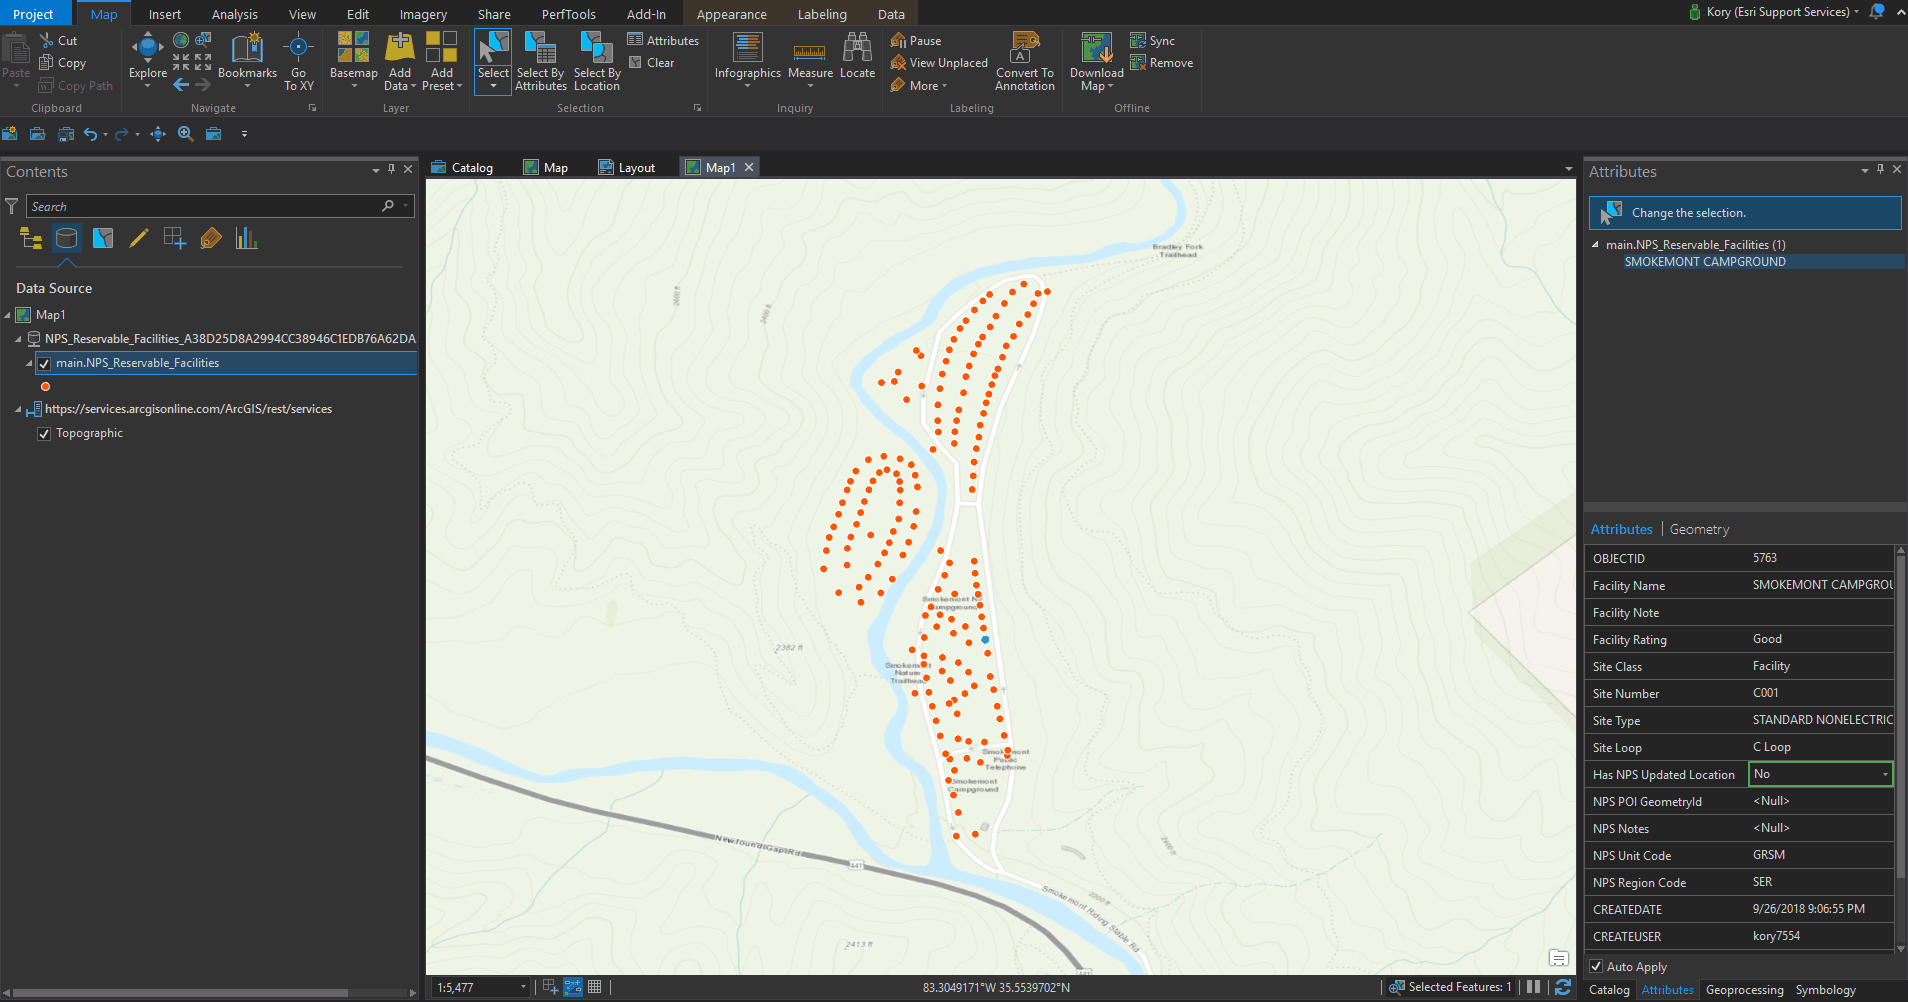Viewport: 1908px width, 1002px height.
Task: Collapse the Map1 tree node in Contents
Action: [x=8, y=315]
